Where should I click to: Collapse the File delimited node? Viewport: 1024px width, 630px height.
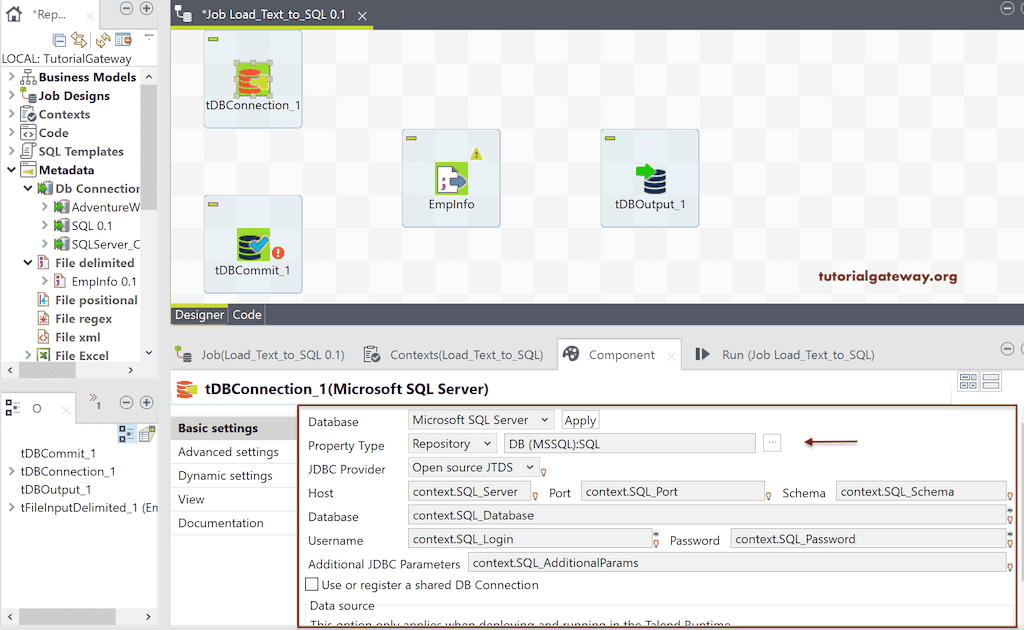coord(27,262)
